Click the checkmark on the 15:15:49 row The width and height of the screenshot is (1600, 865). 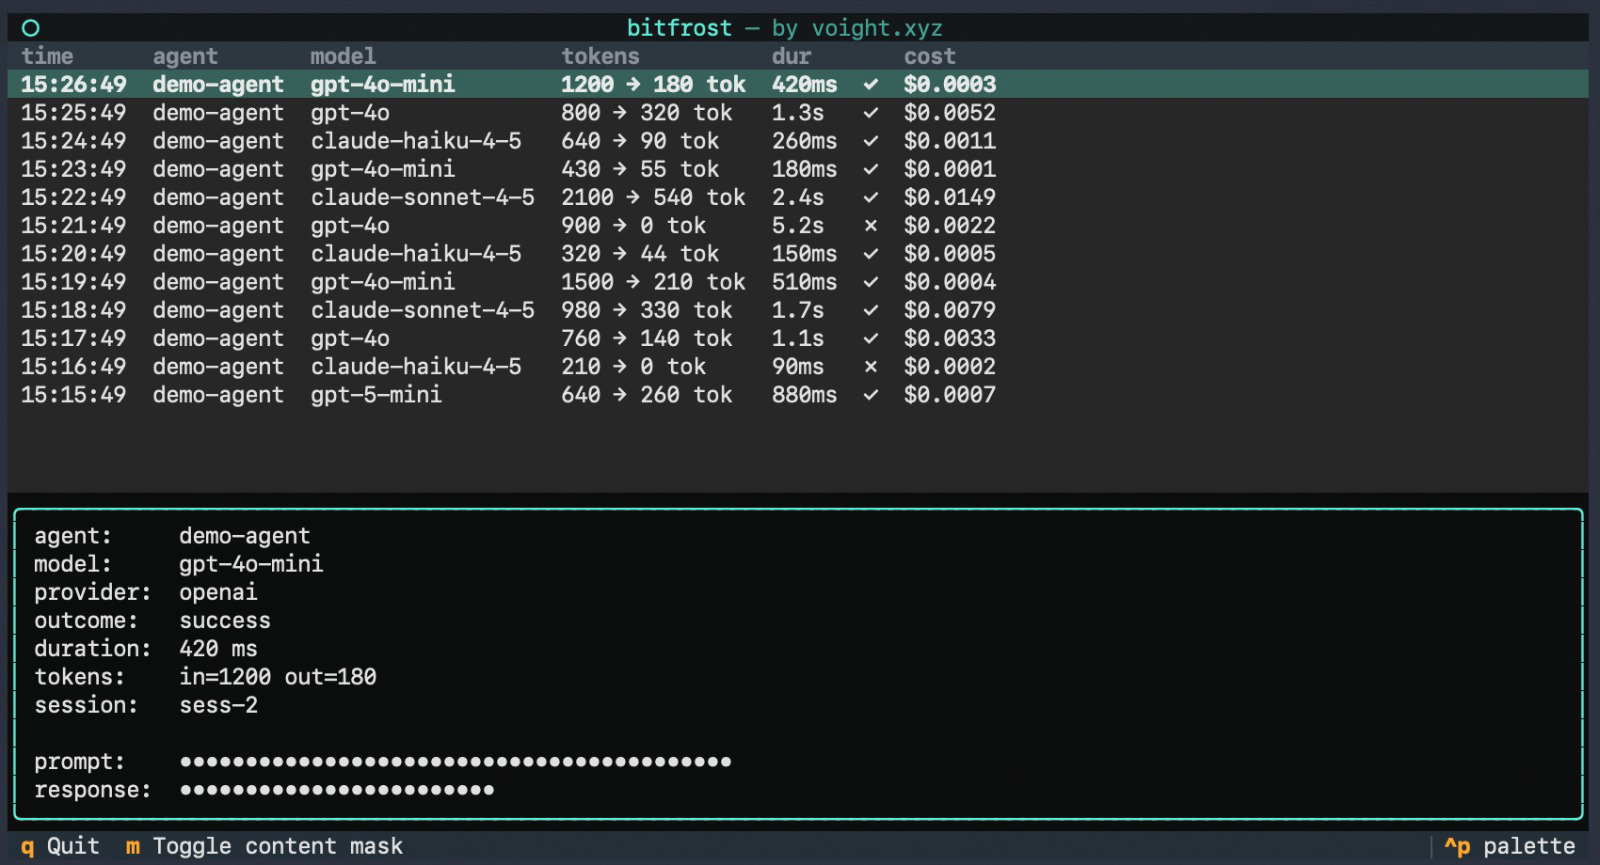[x=870, y=395]
